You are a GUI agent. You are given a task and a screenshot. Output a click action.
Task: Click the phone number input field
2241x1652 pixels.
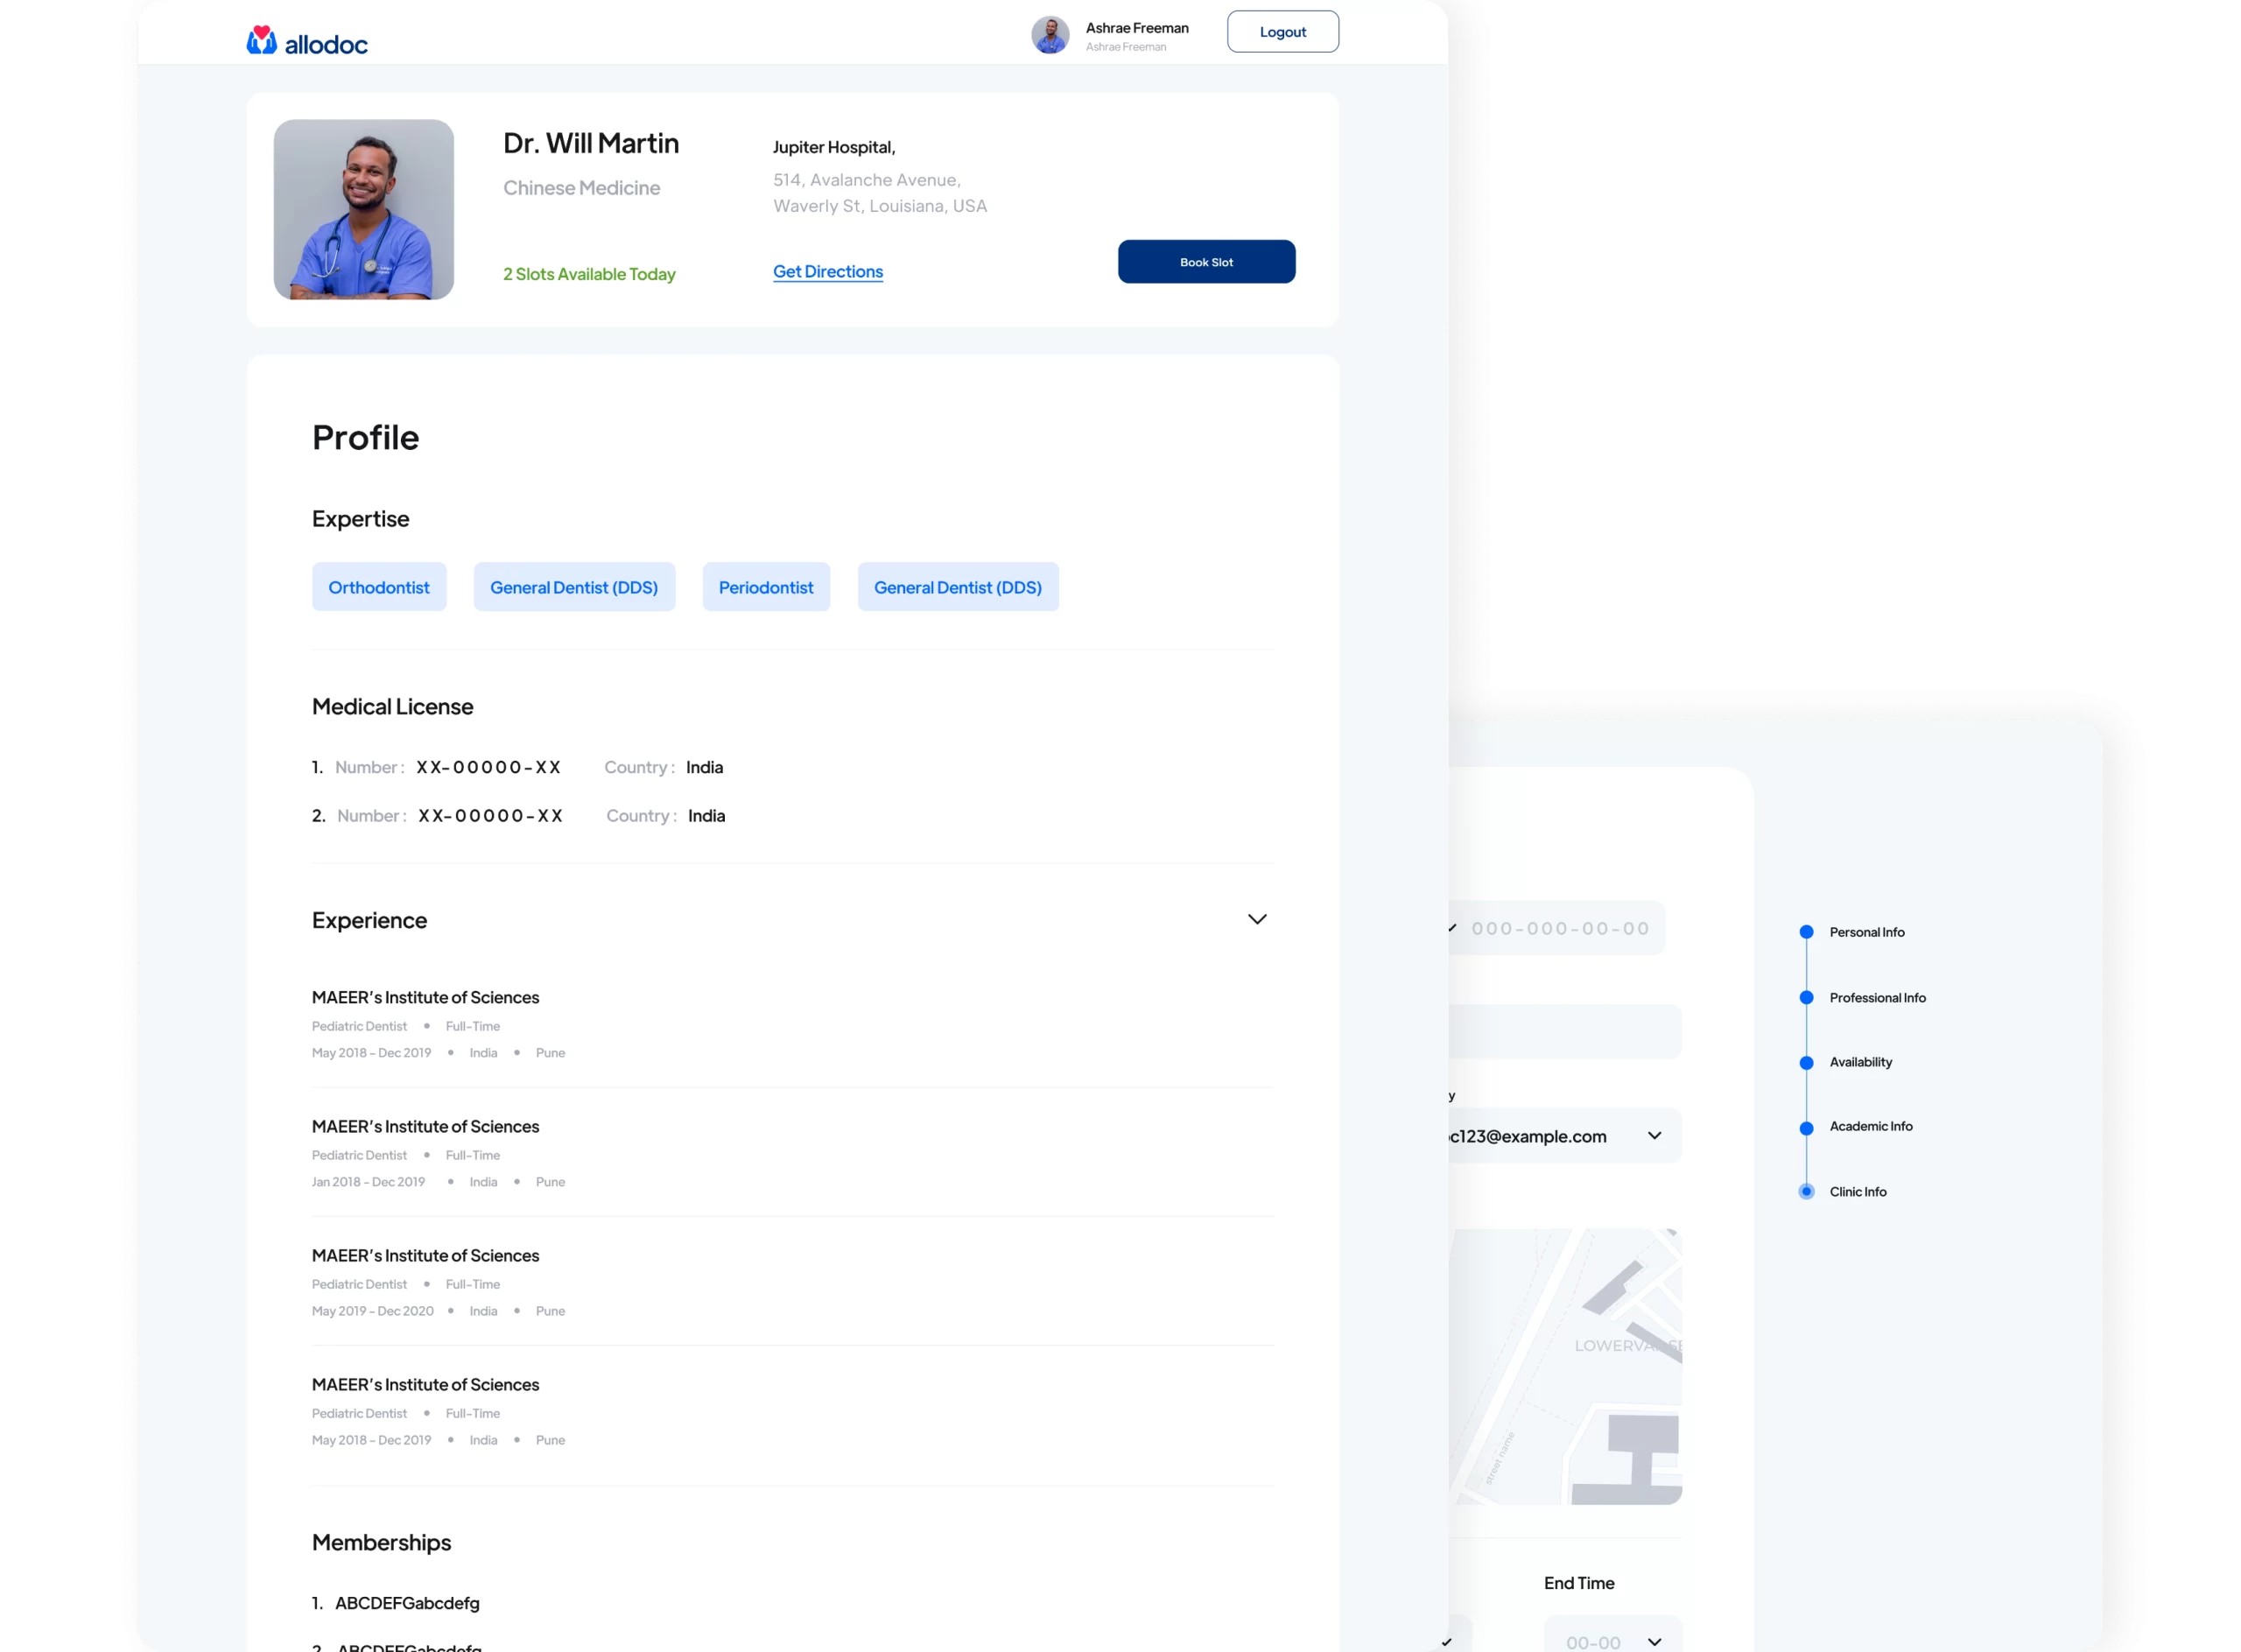tap(1559, 929)
